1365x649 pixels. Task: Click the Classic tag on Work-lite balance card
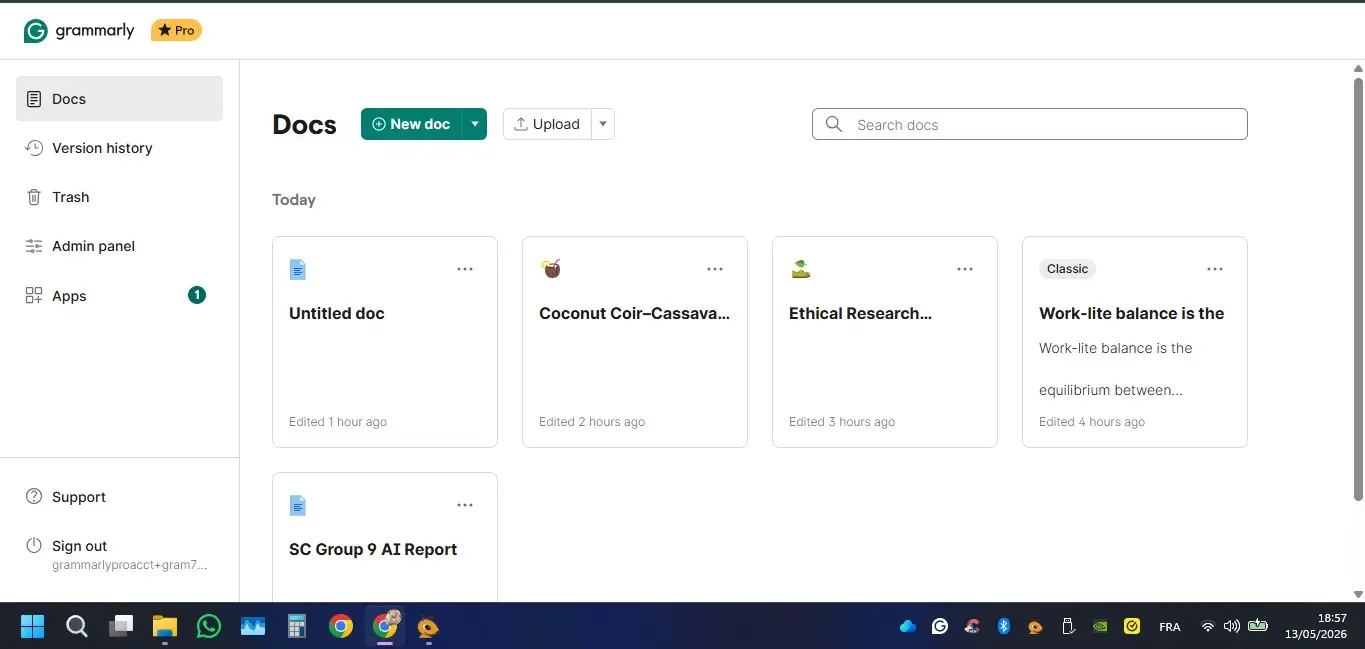pyautogui.click(x=1068, y=268)
